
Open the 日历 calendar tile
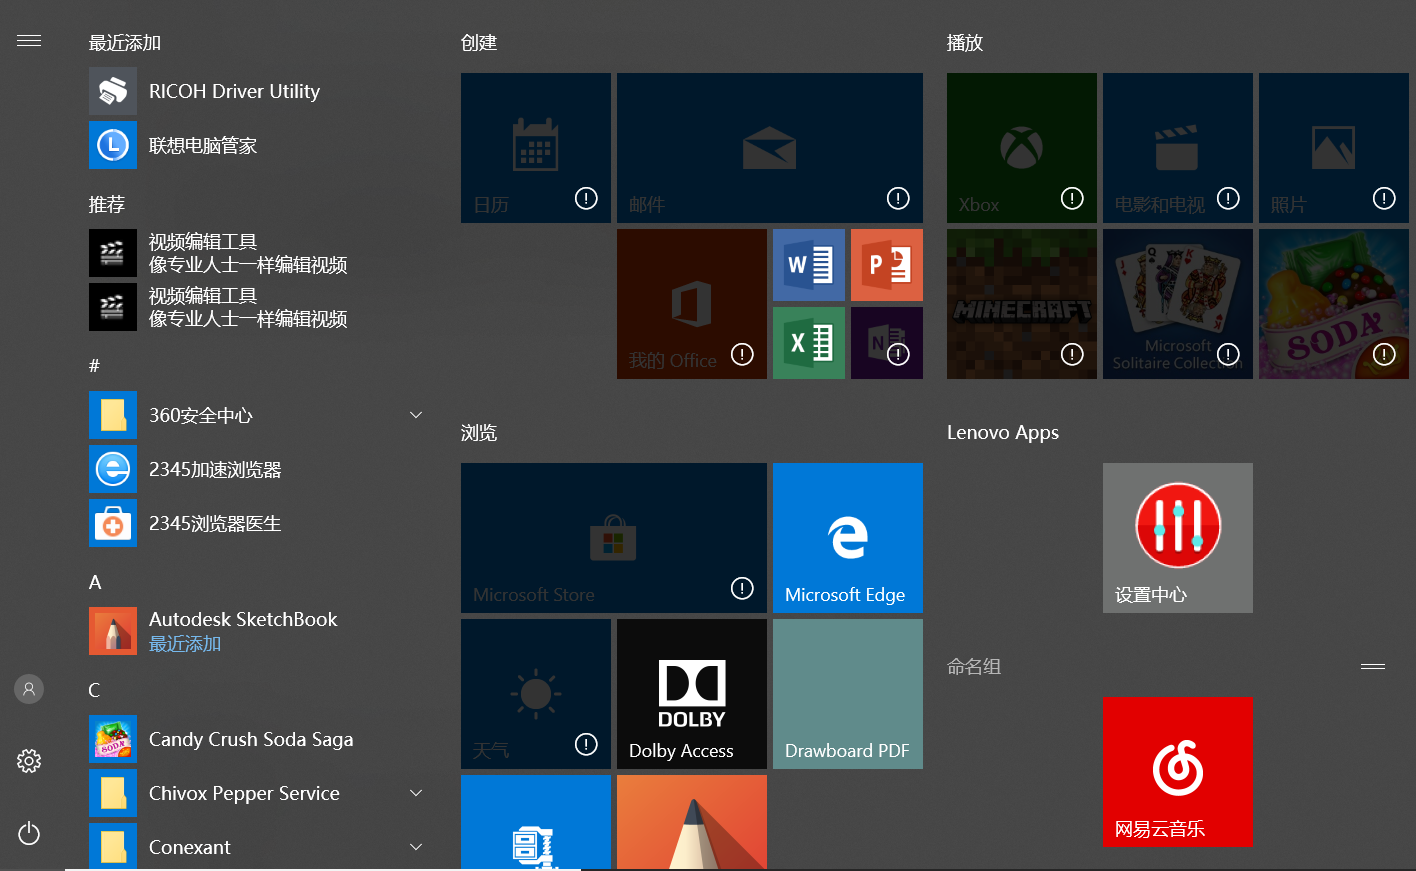536,148
